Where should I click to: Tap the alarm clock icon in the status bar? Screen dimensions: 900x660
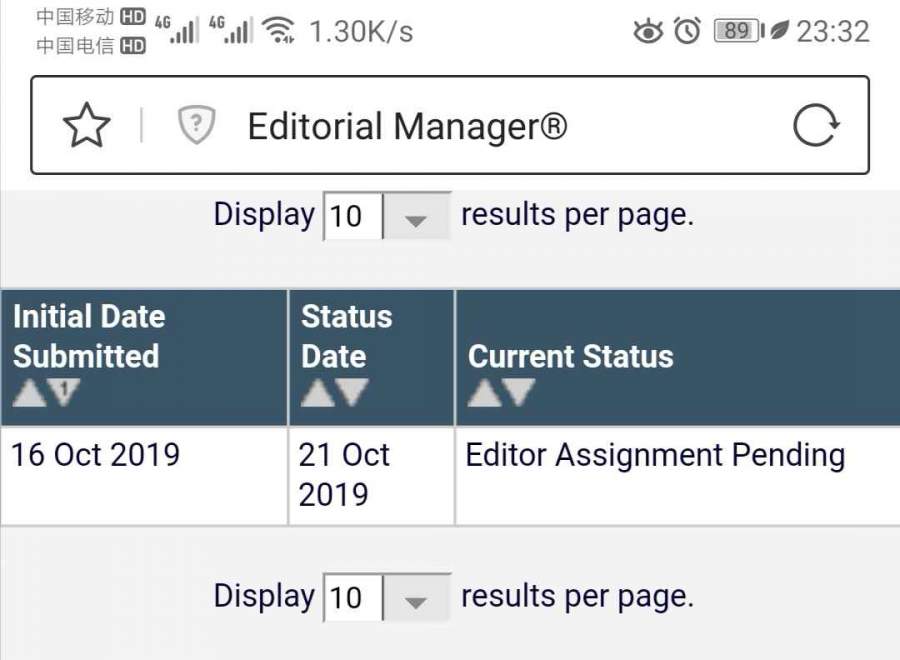coord(687,32)
